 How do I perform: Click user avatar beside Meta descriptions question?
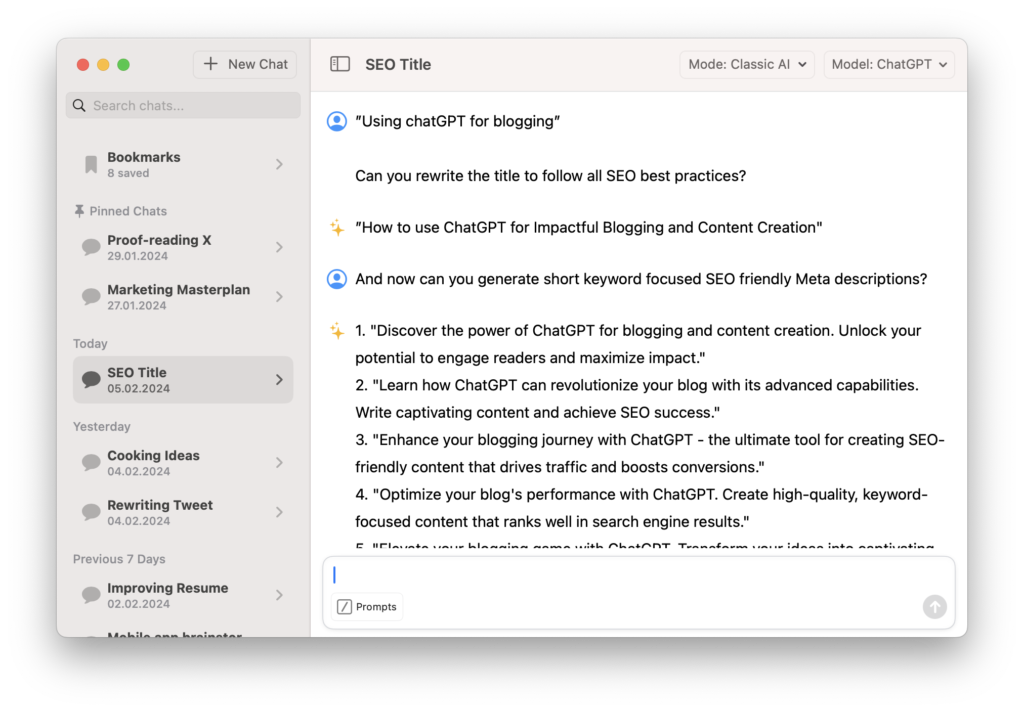(x=337, y=279)
